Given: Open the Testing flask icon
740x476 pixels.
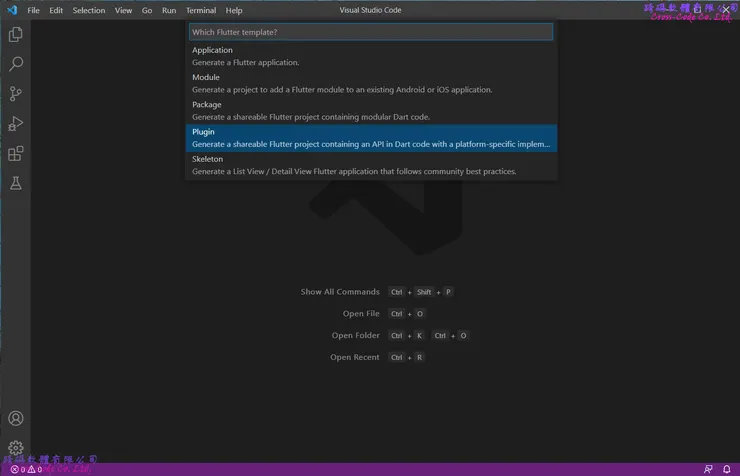Looking at the screenshot, I should (x=16, y=183).
